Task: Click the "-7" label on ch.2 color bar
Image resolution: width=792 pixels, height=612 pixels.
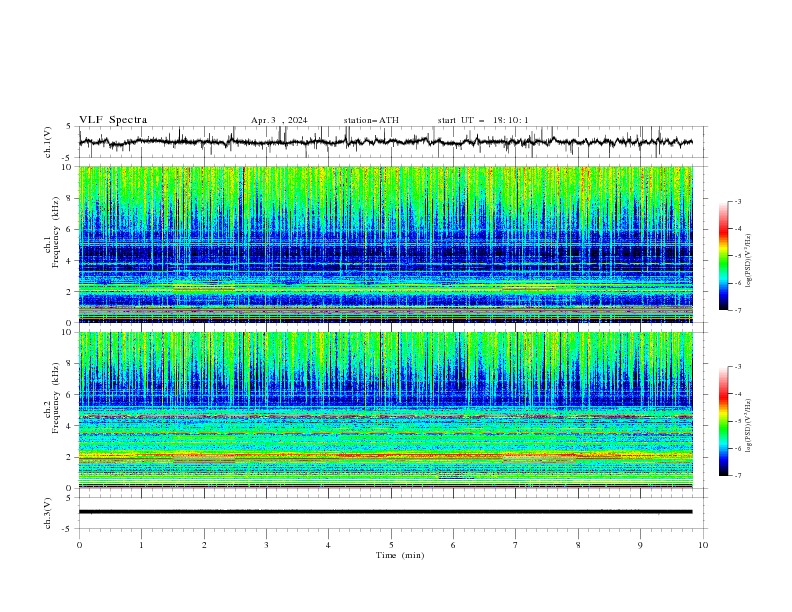Action: [738, 476]
